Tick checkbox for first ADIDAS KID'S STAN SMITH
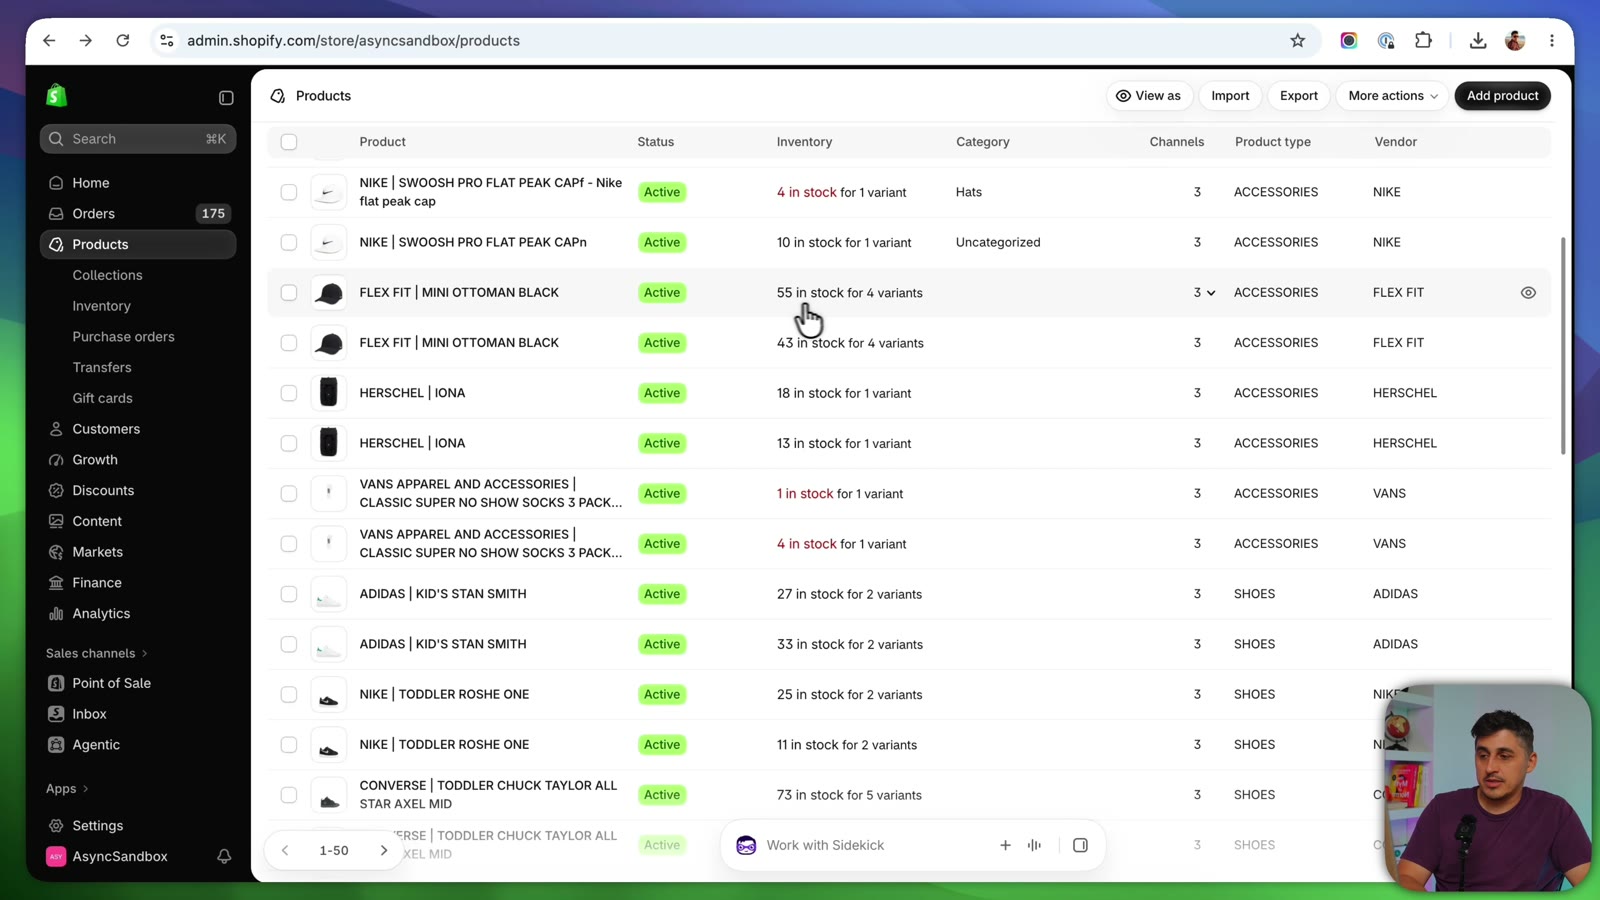Viewport: 1600px width, 900px height. click(x=289, y=594)
